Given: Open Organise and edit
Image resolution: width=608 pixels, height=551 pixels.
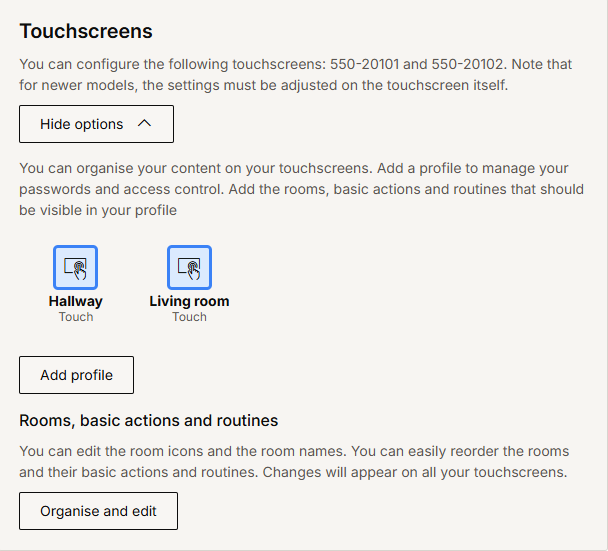Looking at the screenshot, I should (x=98, y=511).
